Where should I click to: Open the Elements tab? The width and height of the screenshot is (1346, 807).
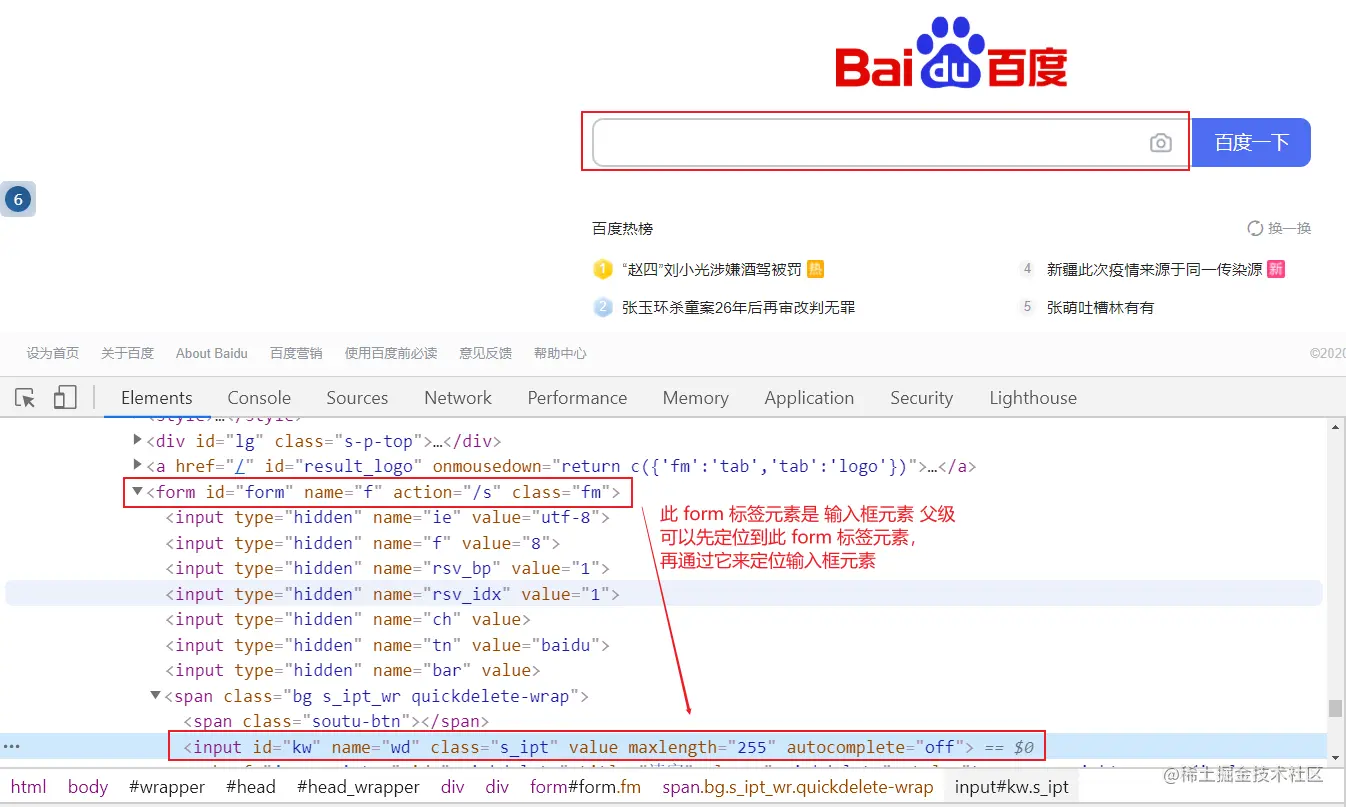click(x=157, y=398)
